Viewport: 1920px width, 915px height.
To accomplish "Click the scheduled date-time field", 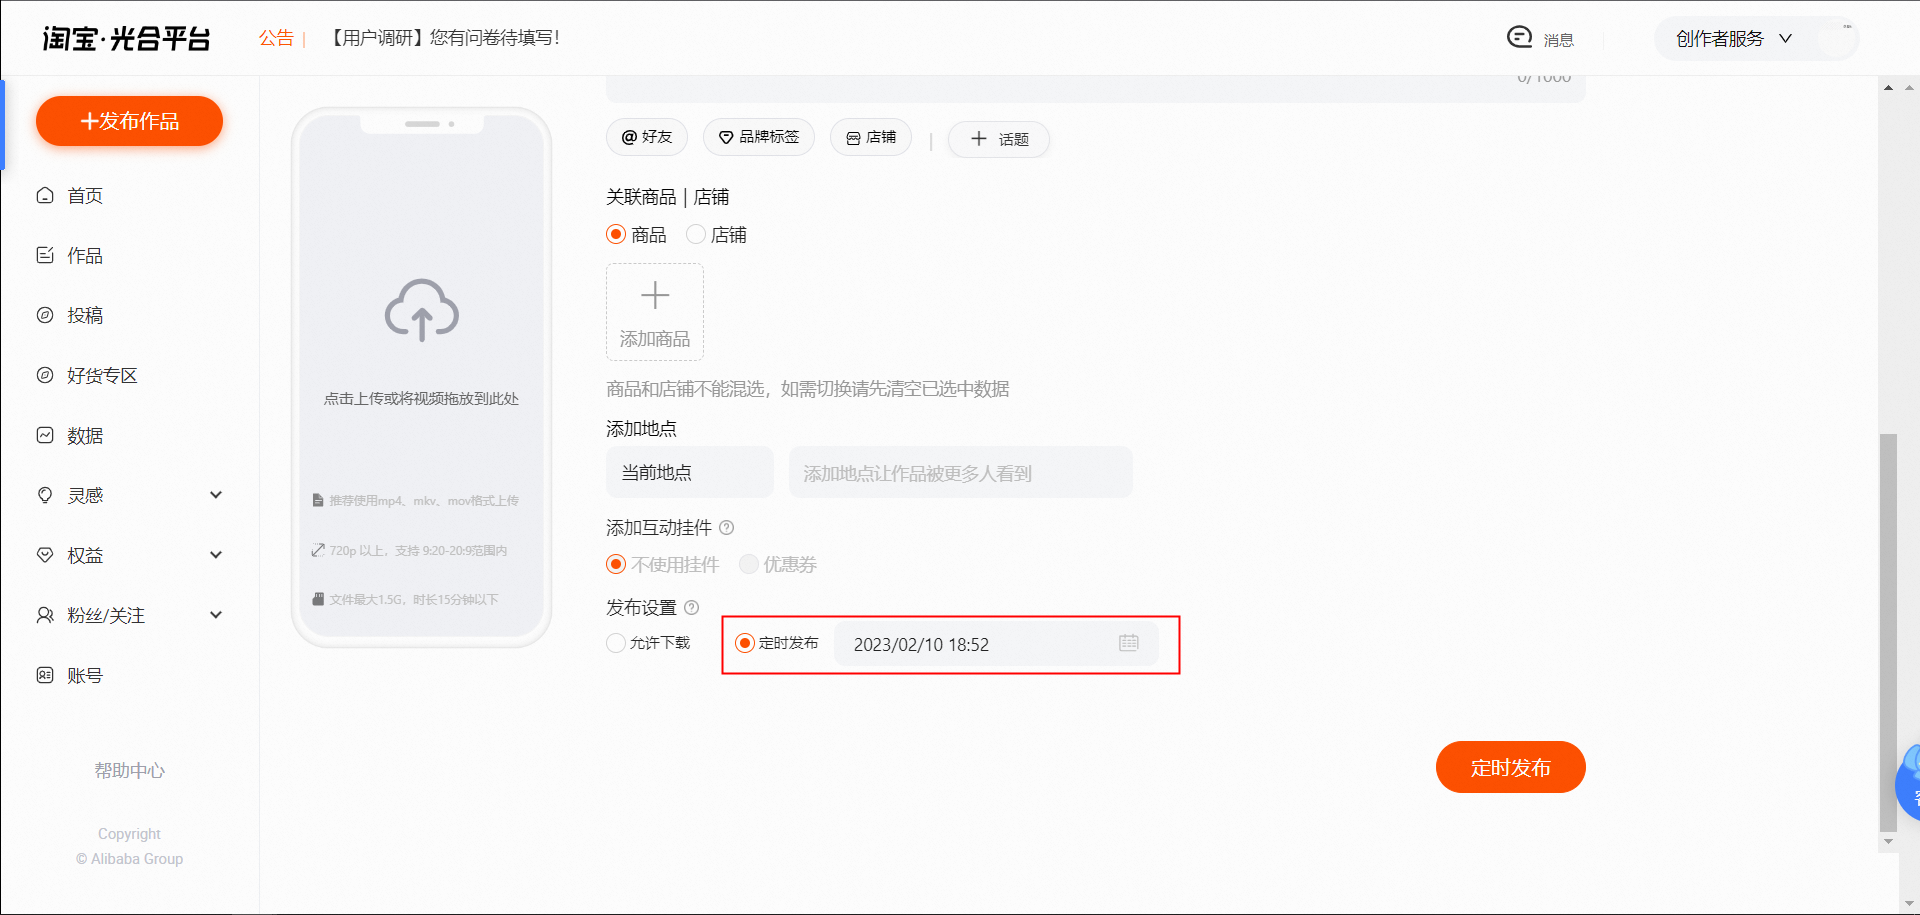I will [x=996, y=644].
